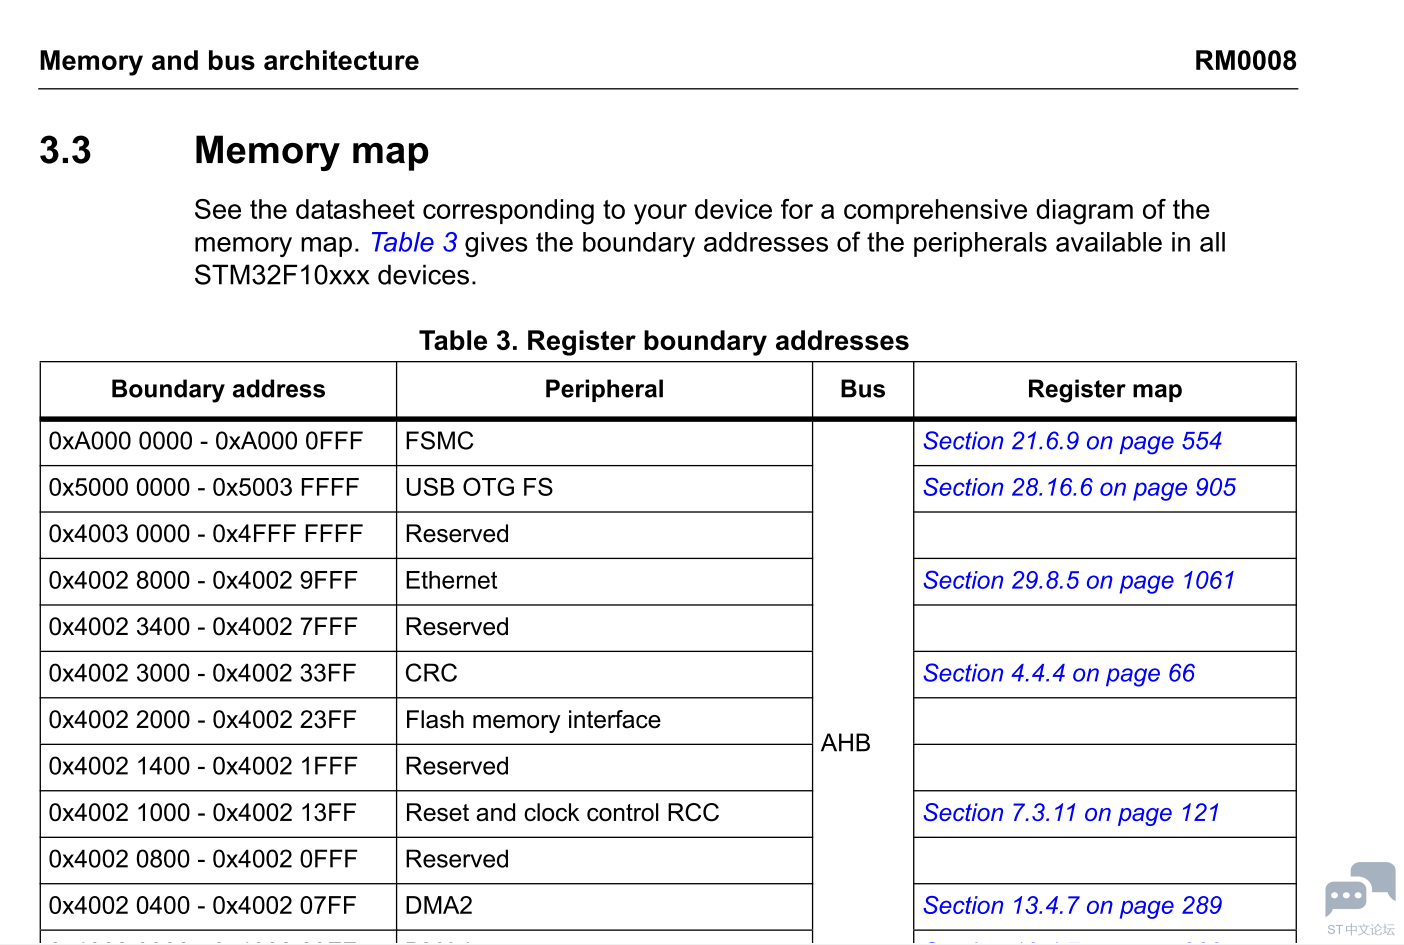Click the USB OTG FS peripheral cell
The image size is (1404, 945).
pyautogui.click(x=604, y=488)
